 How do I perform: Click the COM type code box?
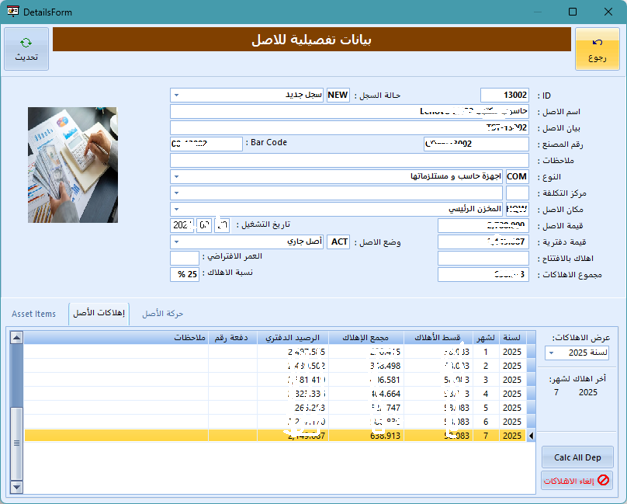coord(517,176)
